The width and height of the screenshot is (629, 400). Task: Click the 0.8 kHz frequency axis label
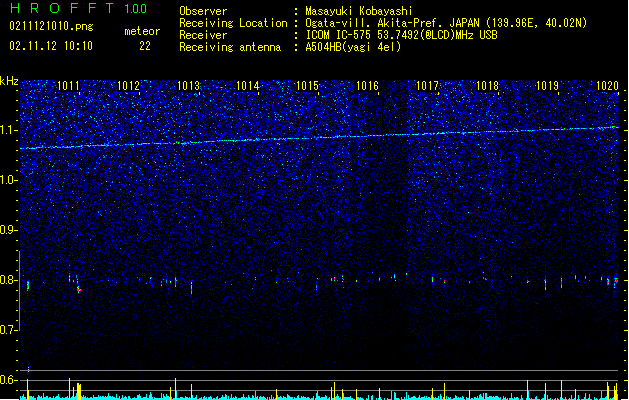9,280
